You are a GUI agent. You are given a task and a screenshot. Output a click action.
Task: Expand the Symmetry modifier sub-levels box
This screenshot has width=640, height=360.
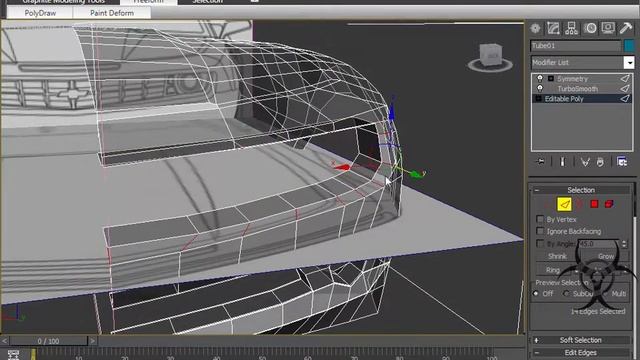point(551,78)
